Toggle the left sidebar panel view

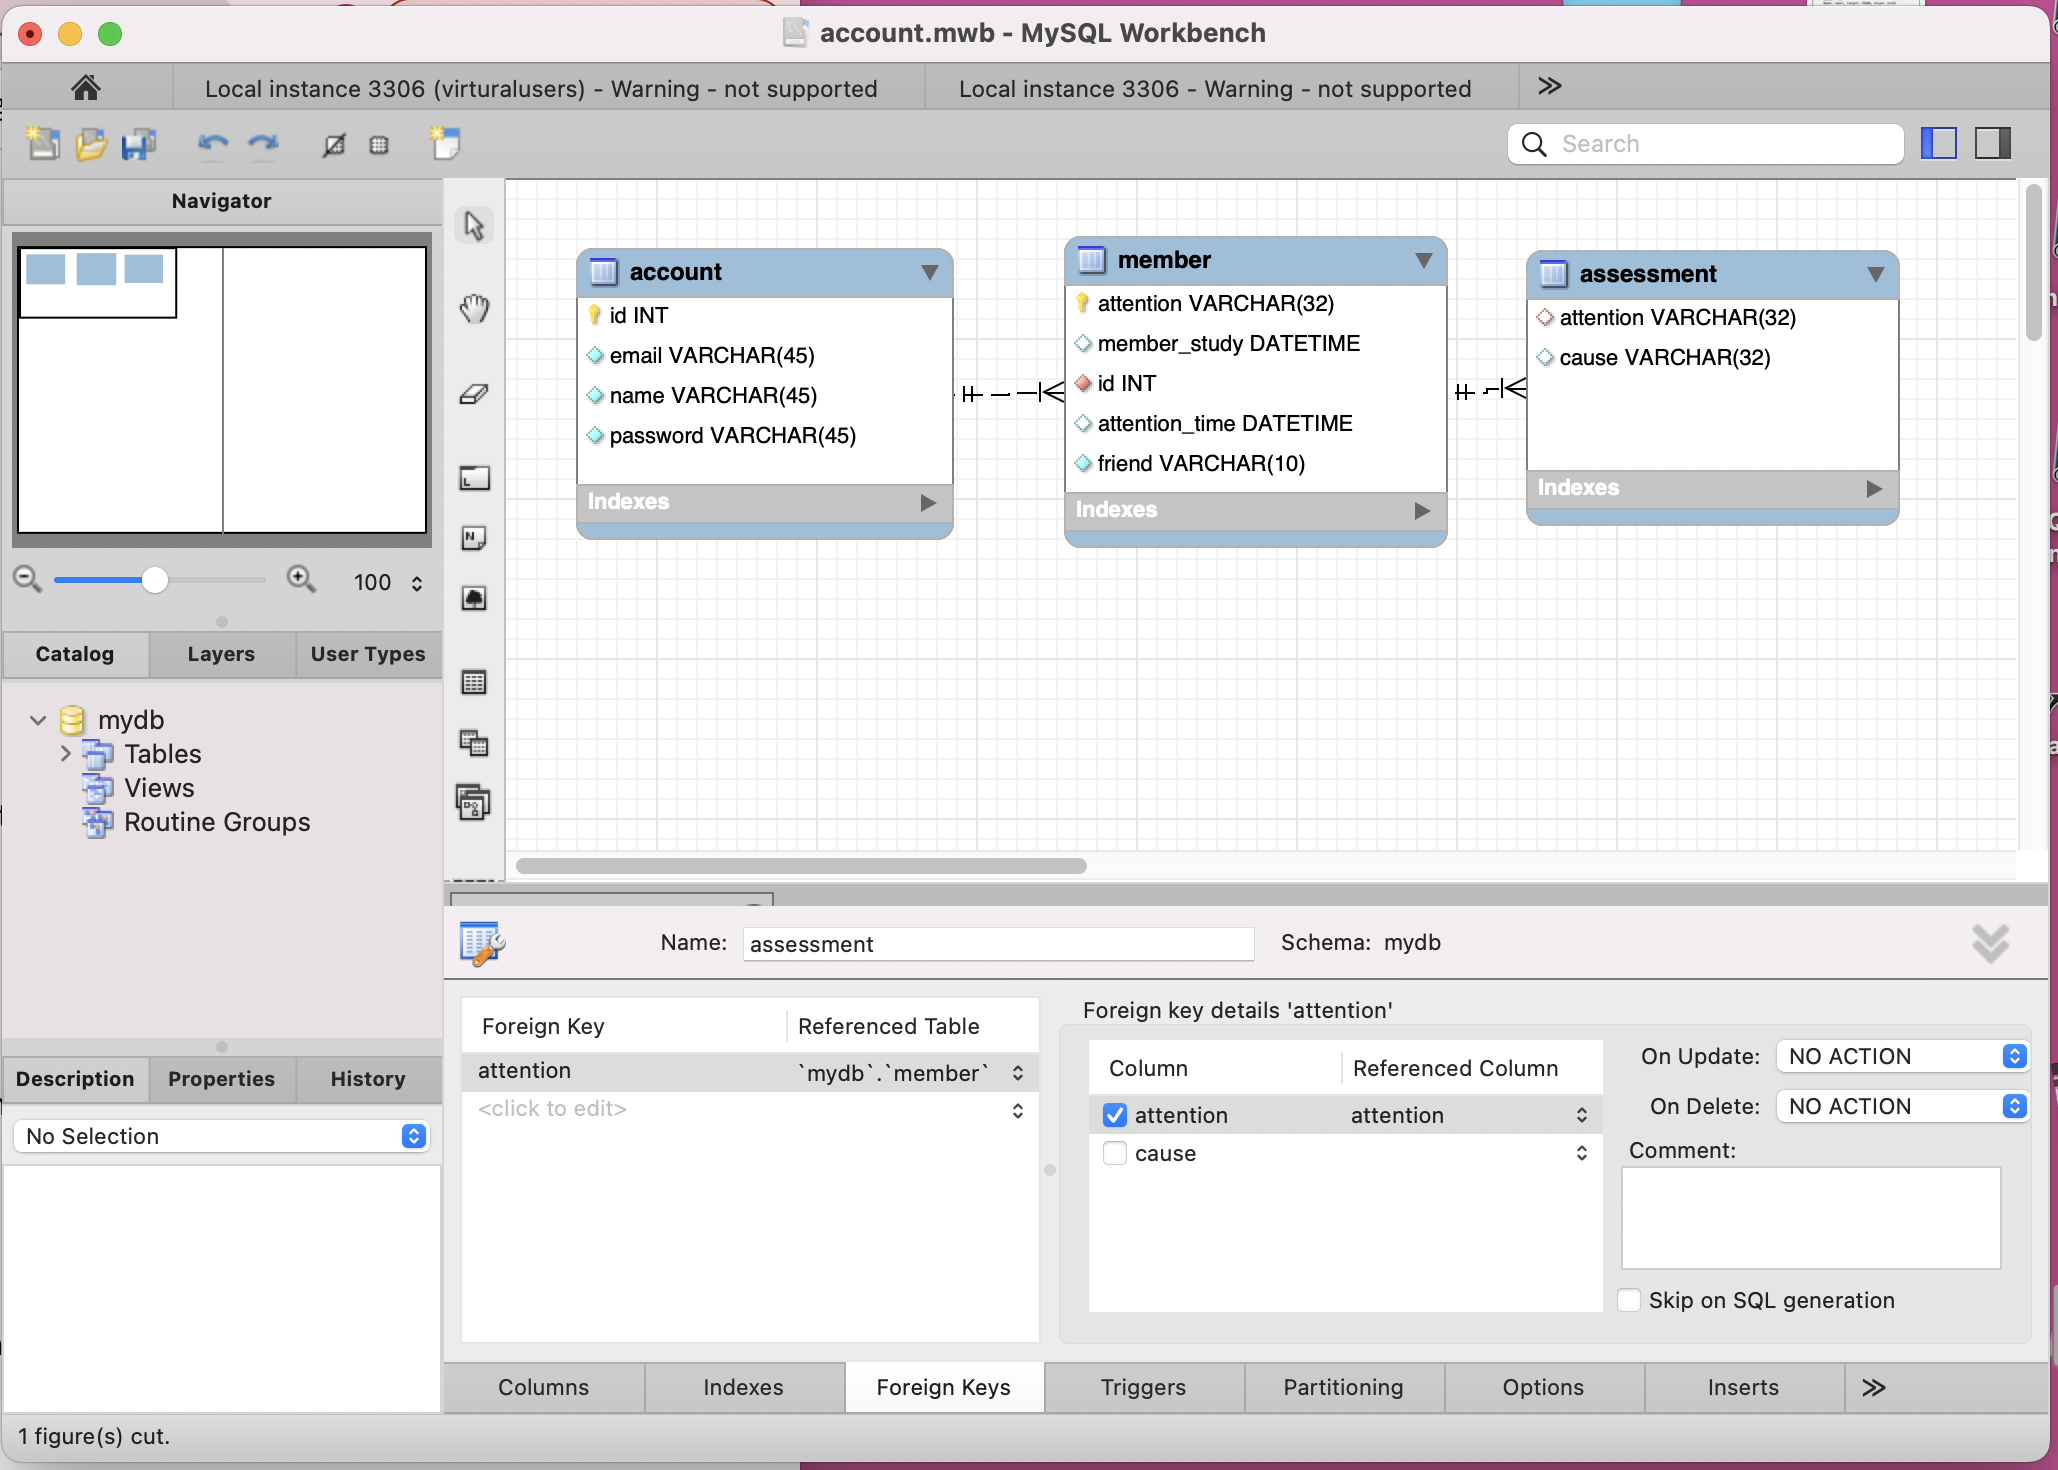coord(1938,144)
